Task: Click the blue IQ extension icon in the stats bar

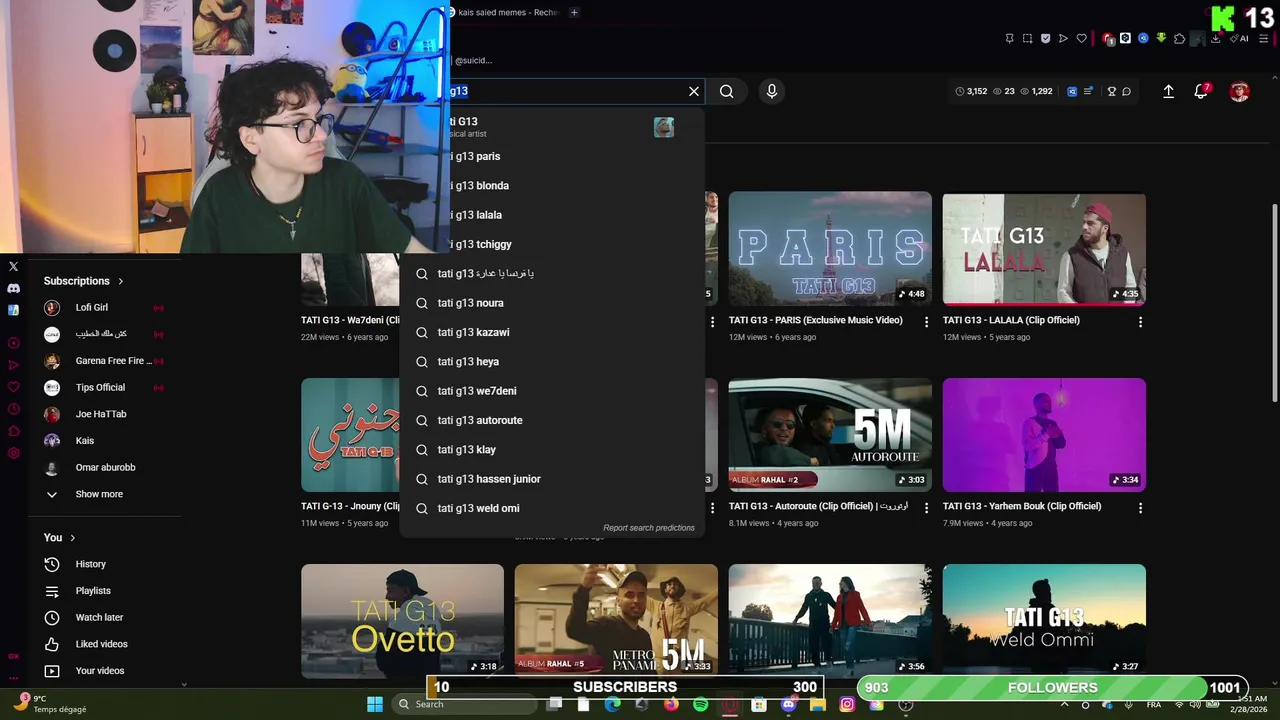Action: [1072, 91]
